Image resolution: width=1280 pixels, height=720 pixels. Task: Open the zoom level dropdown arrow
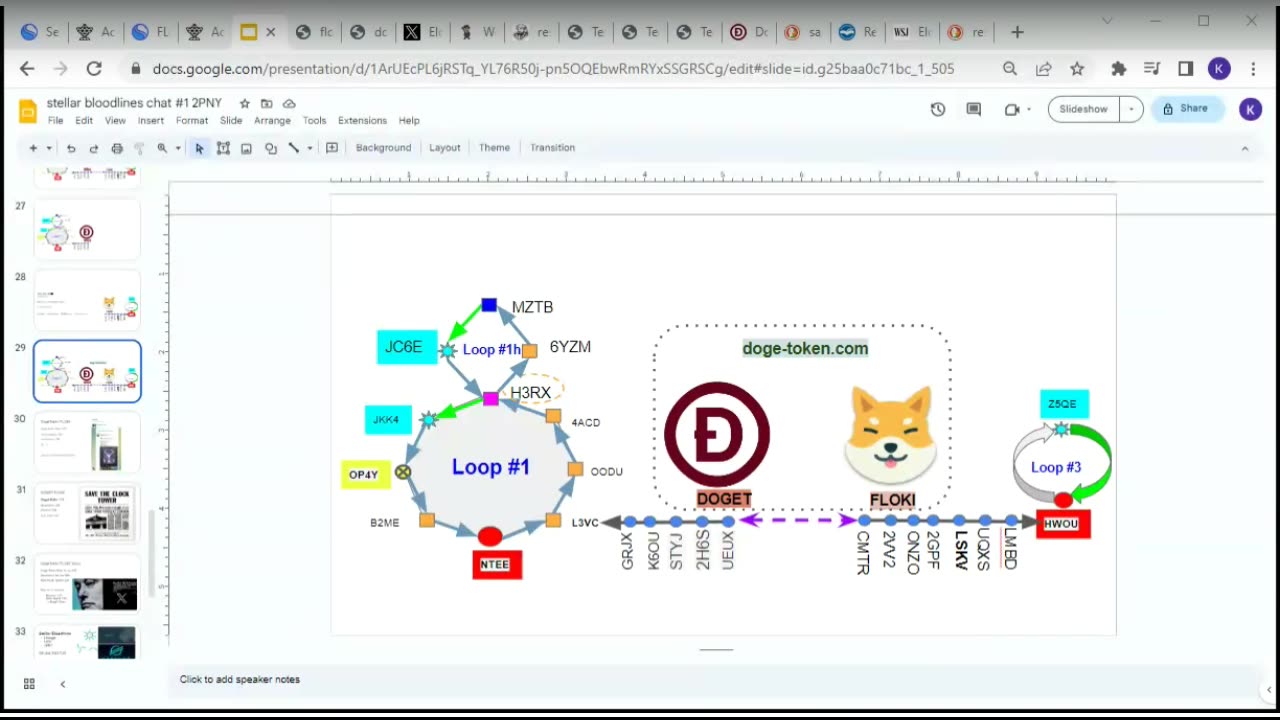(178, 148)
